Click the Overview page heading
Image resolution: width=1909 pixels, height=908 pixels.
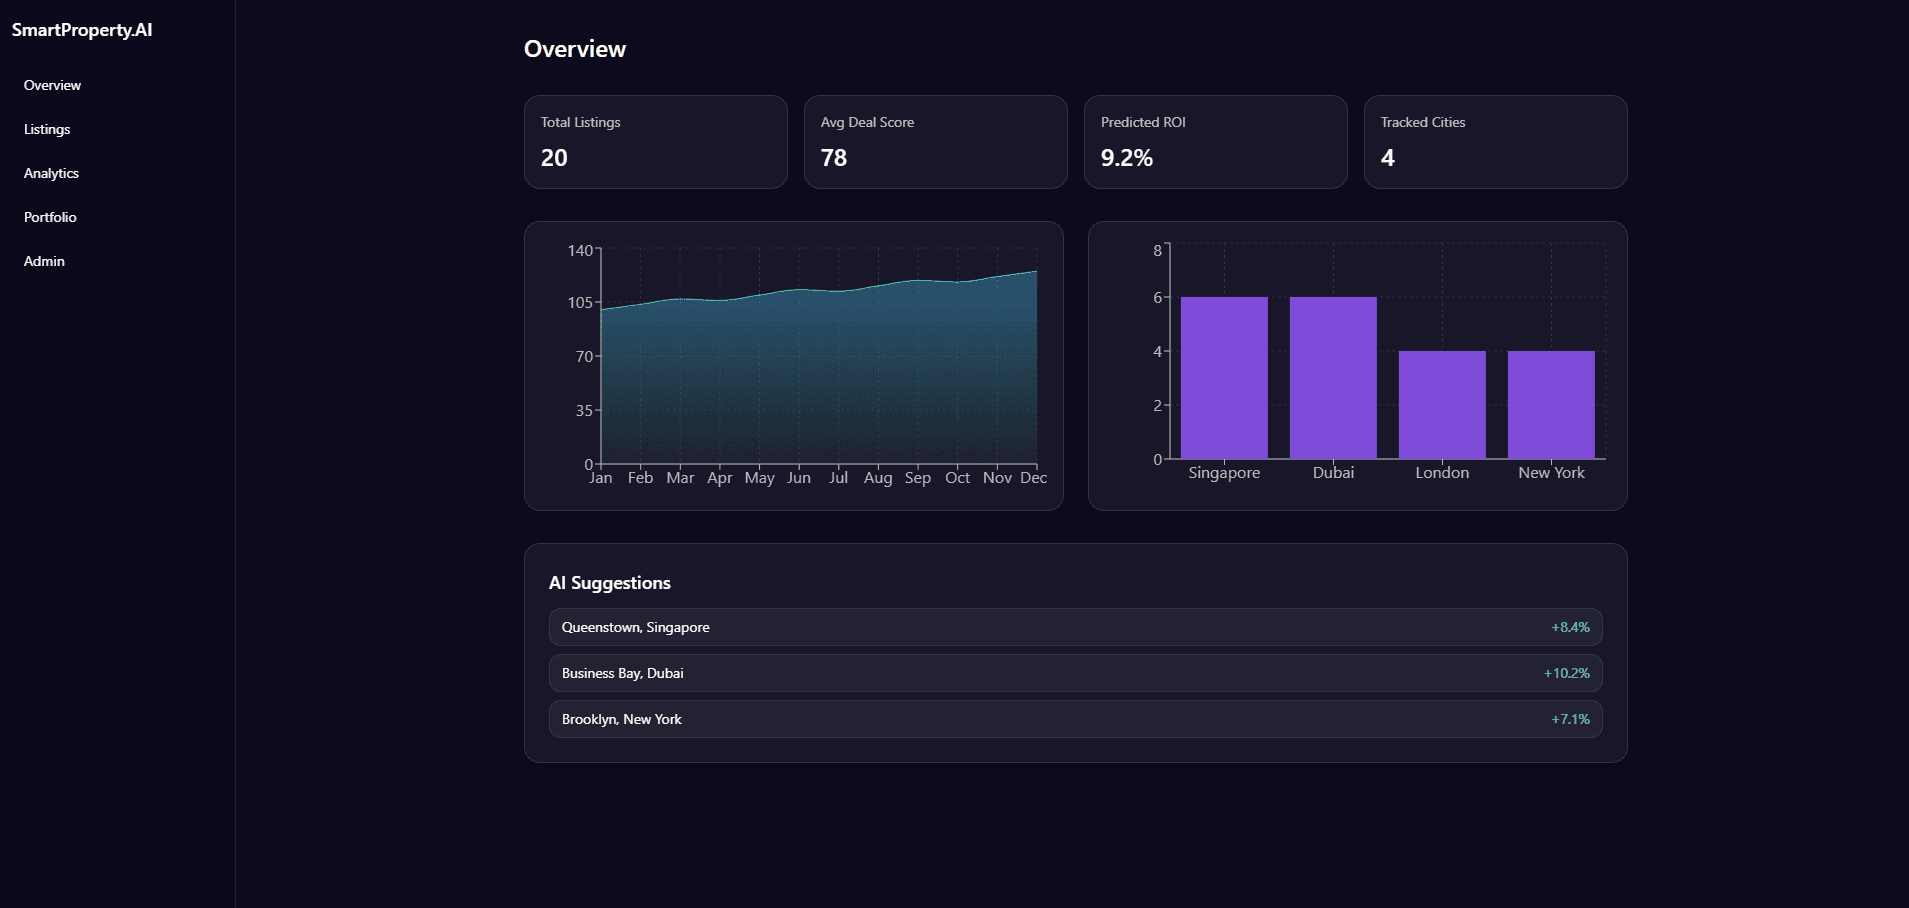coord(575,49)
